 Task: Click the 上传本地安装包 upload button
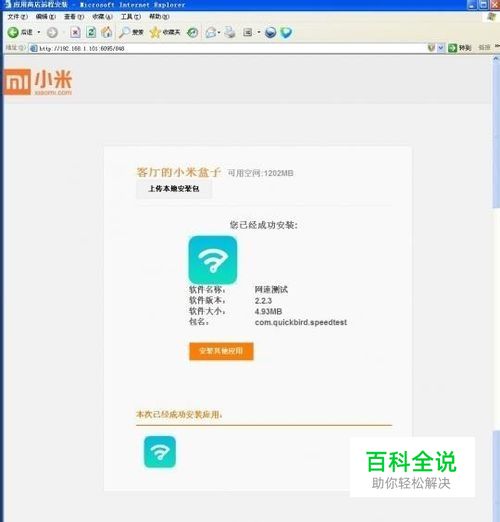point(174,189)
